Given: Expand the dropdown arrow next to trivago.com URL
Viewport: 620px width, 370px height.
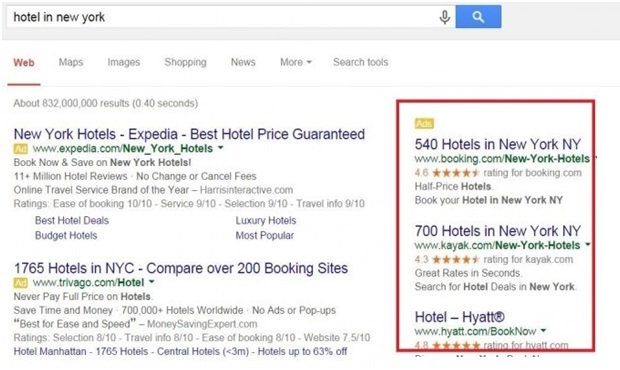Looking at the screenshot, I should [x=151, y=282].
